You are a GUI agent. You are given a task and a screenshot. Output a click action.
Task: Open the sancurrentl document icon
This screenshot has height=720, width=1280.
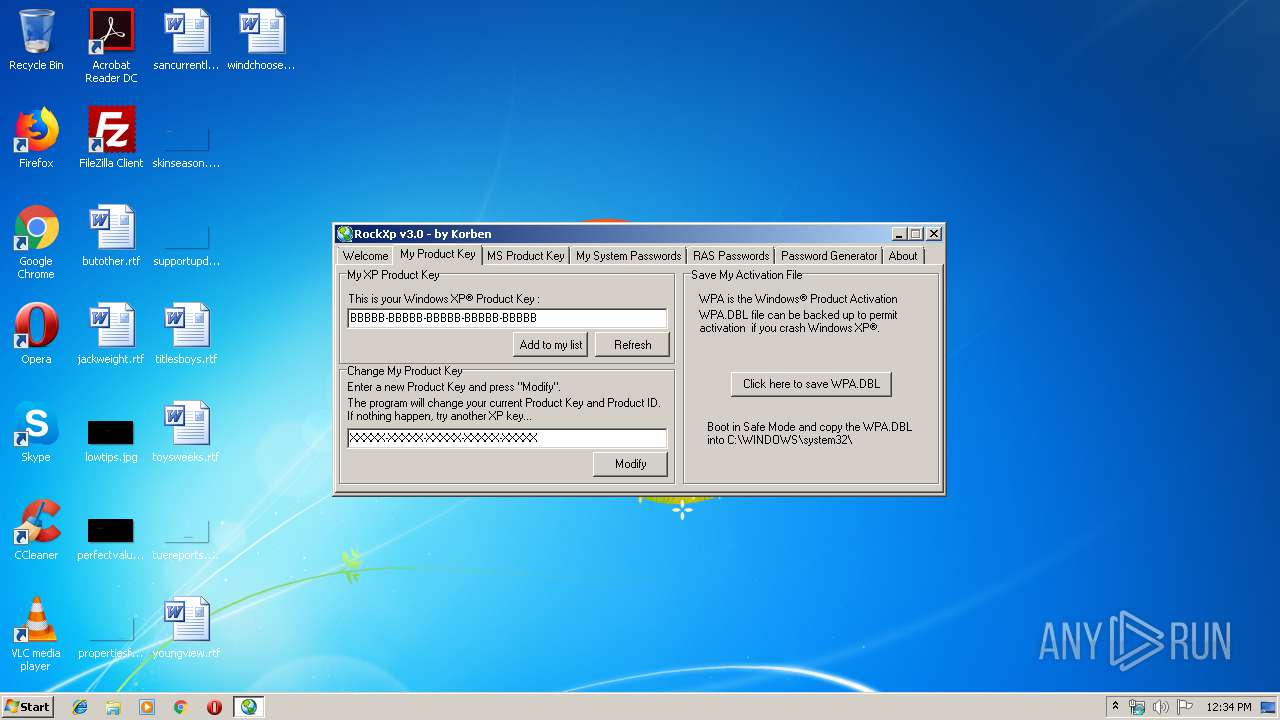[x=186, y=40]
